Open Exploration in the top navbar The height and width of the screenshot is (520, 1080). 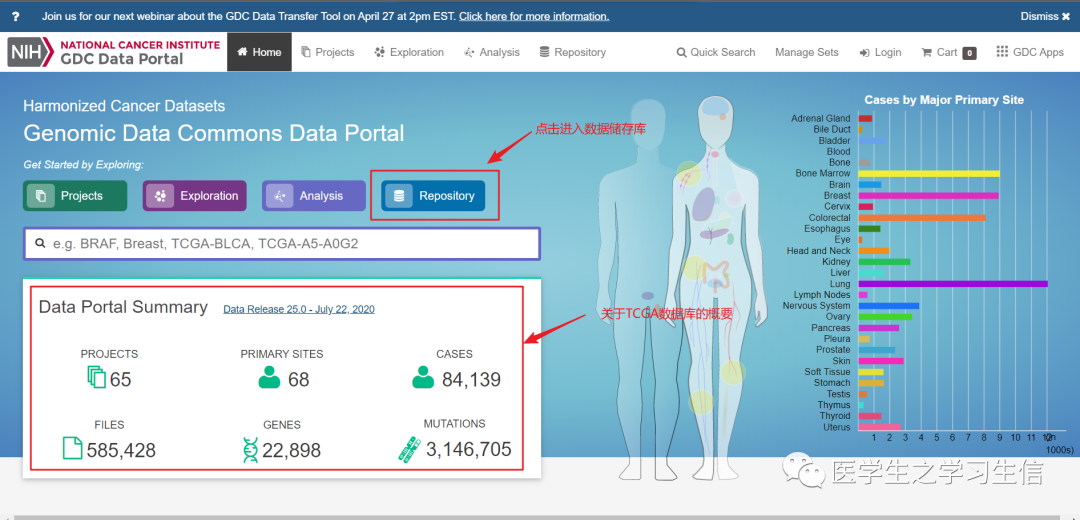click(409, 52)
